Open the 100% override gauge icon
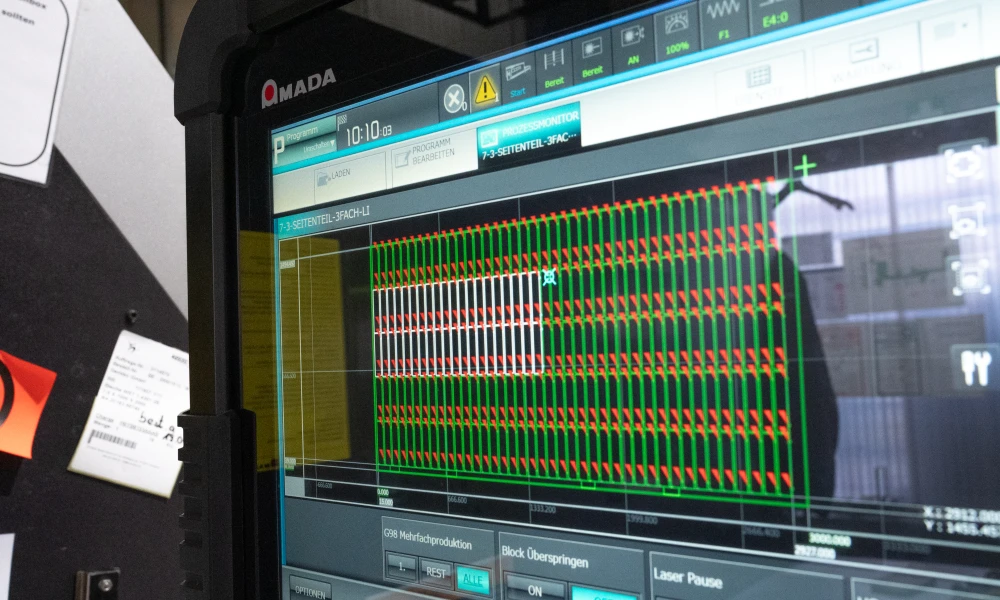This screenshot has height=600, width=1000. click(676, 33)
